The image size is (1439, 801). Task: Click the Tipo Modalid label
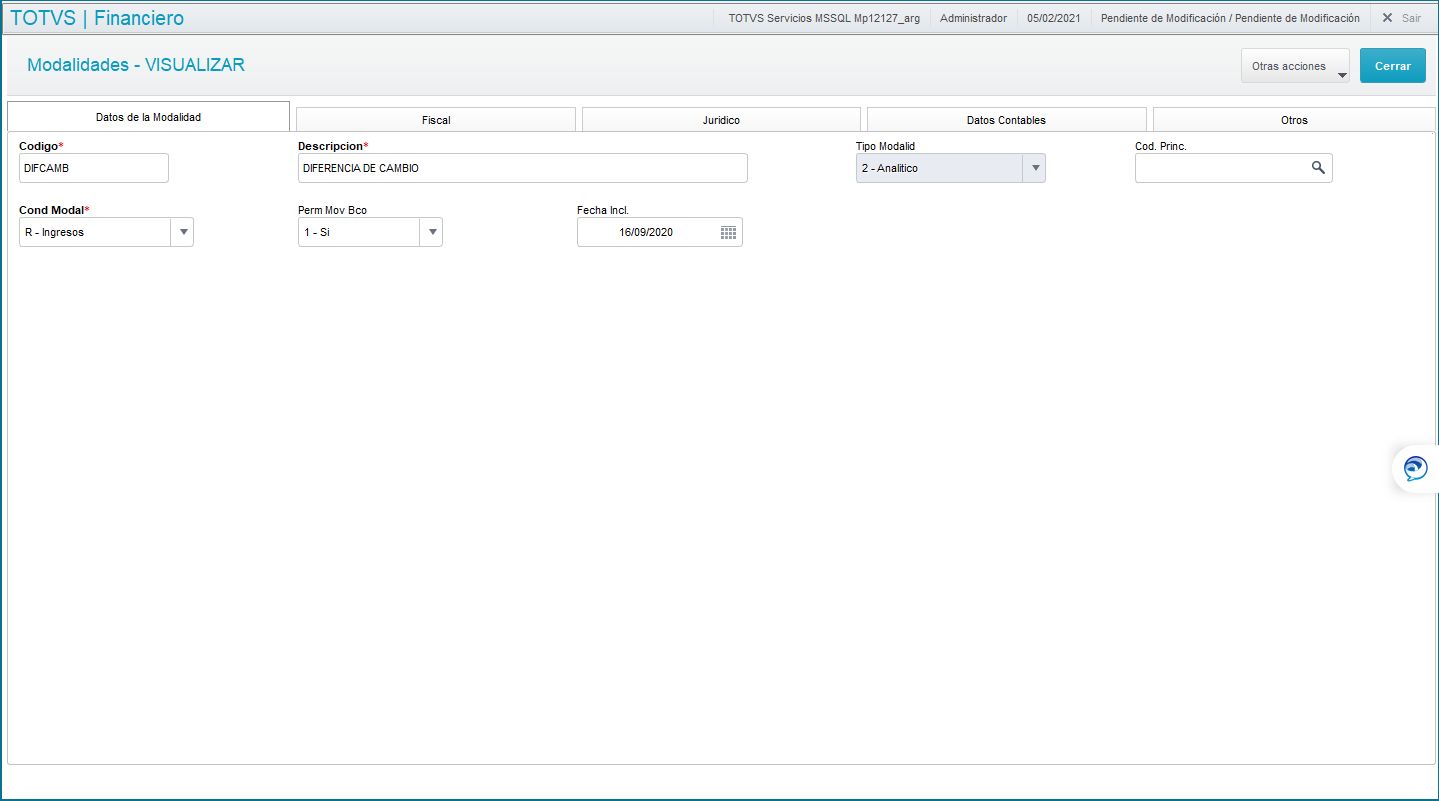pyautogui.click(x=885, y=146)
